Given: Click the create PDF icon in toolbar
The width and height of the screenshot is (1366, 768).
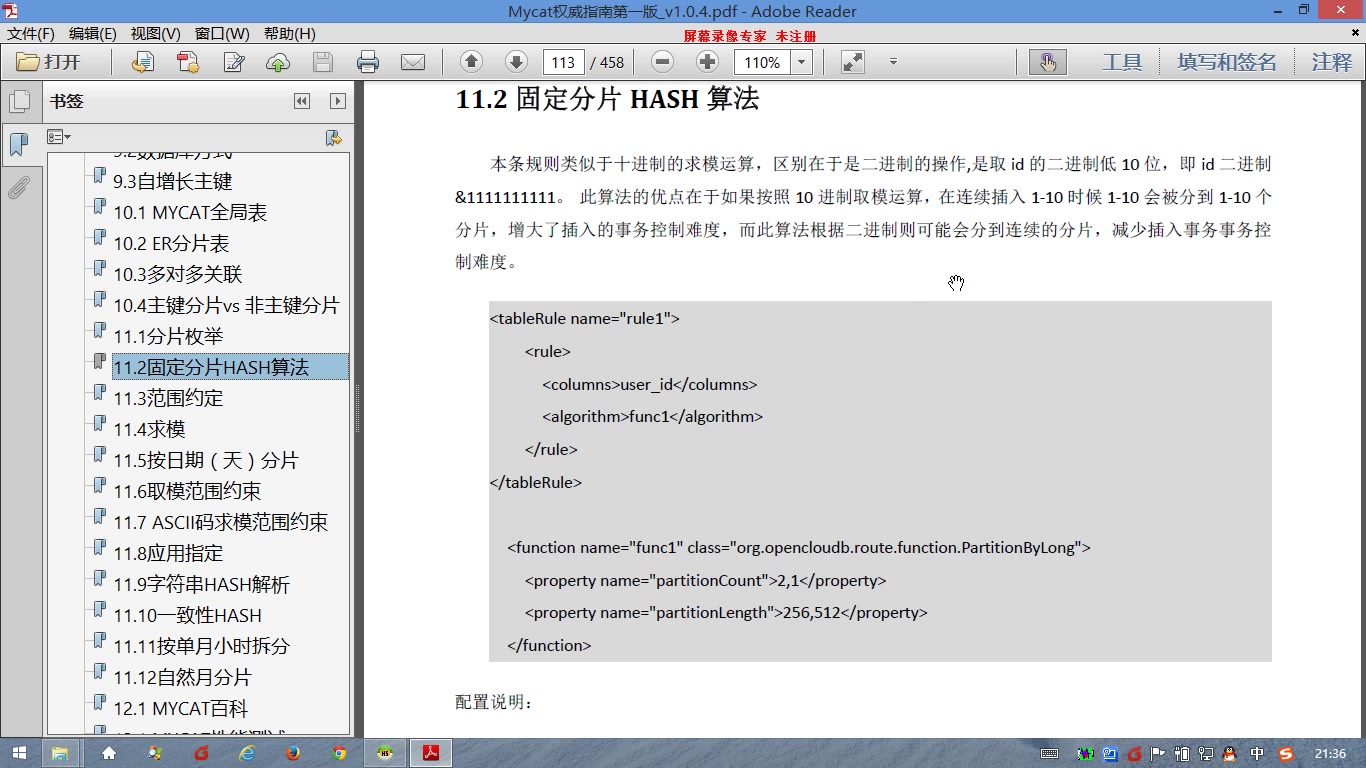Looking at the screenshot, I should coord(188,62).
